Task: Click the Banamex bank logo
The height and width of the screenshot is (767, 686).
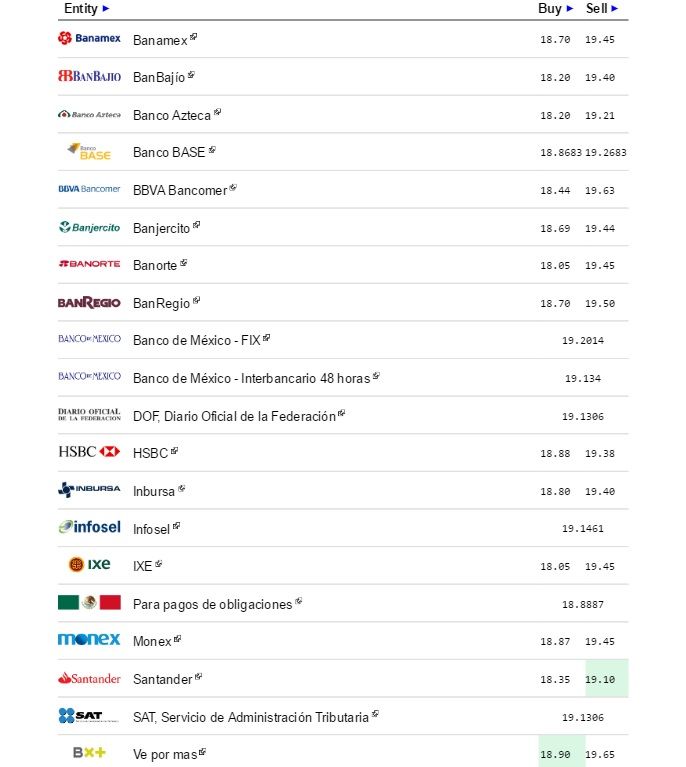Action: click(89, 38)
